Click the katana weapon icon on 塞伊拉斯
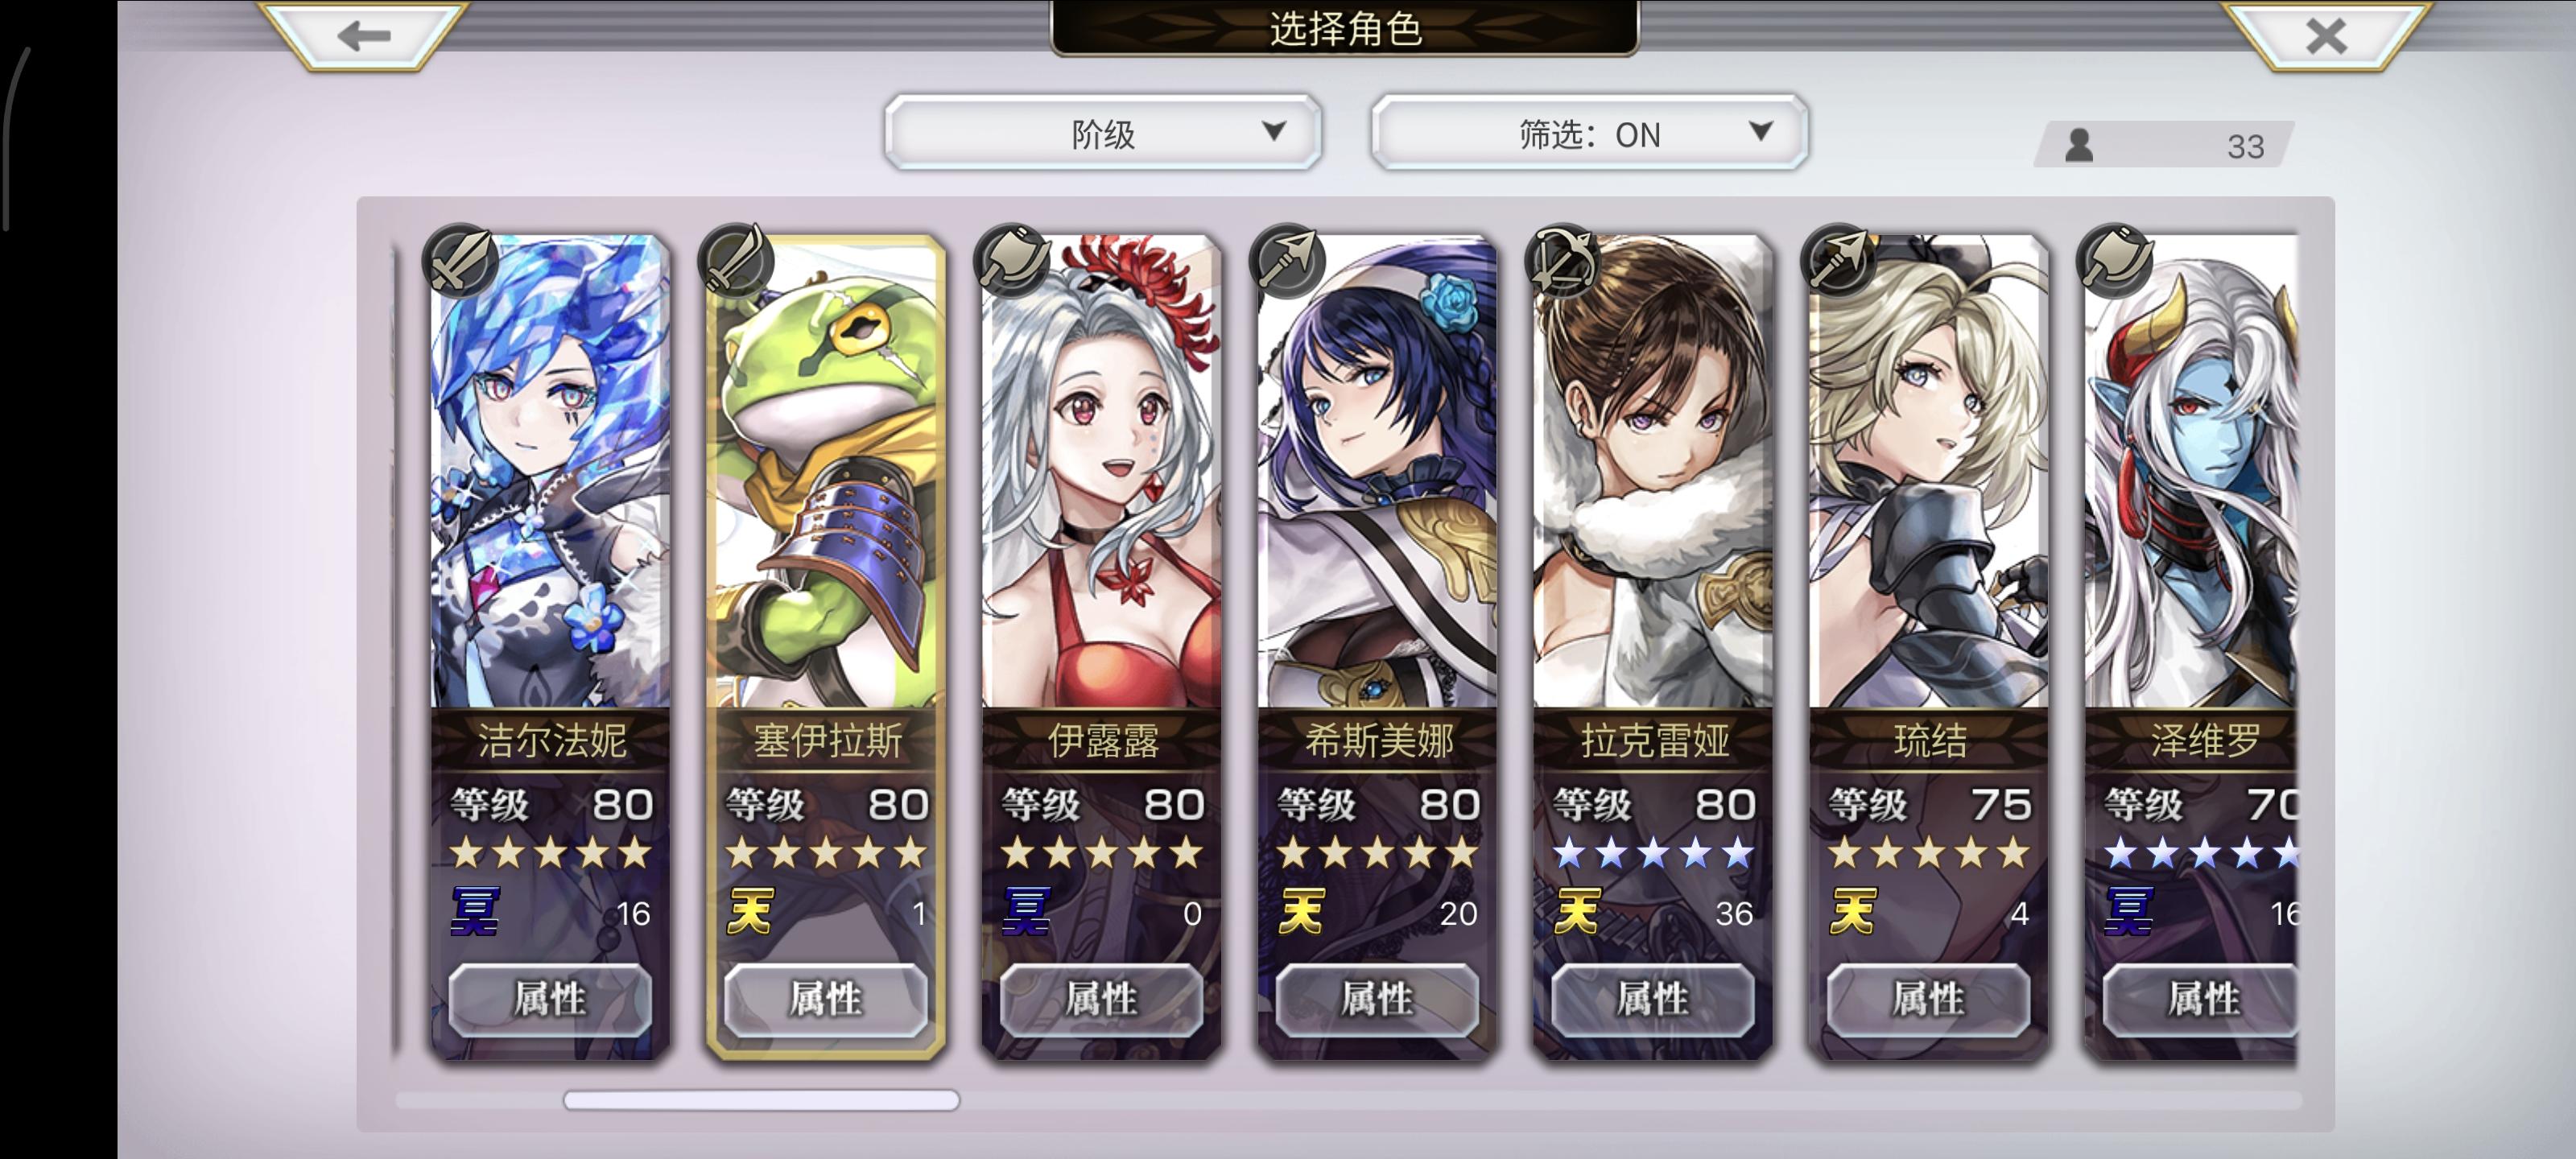 coord(736,260)
